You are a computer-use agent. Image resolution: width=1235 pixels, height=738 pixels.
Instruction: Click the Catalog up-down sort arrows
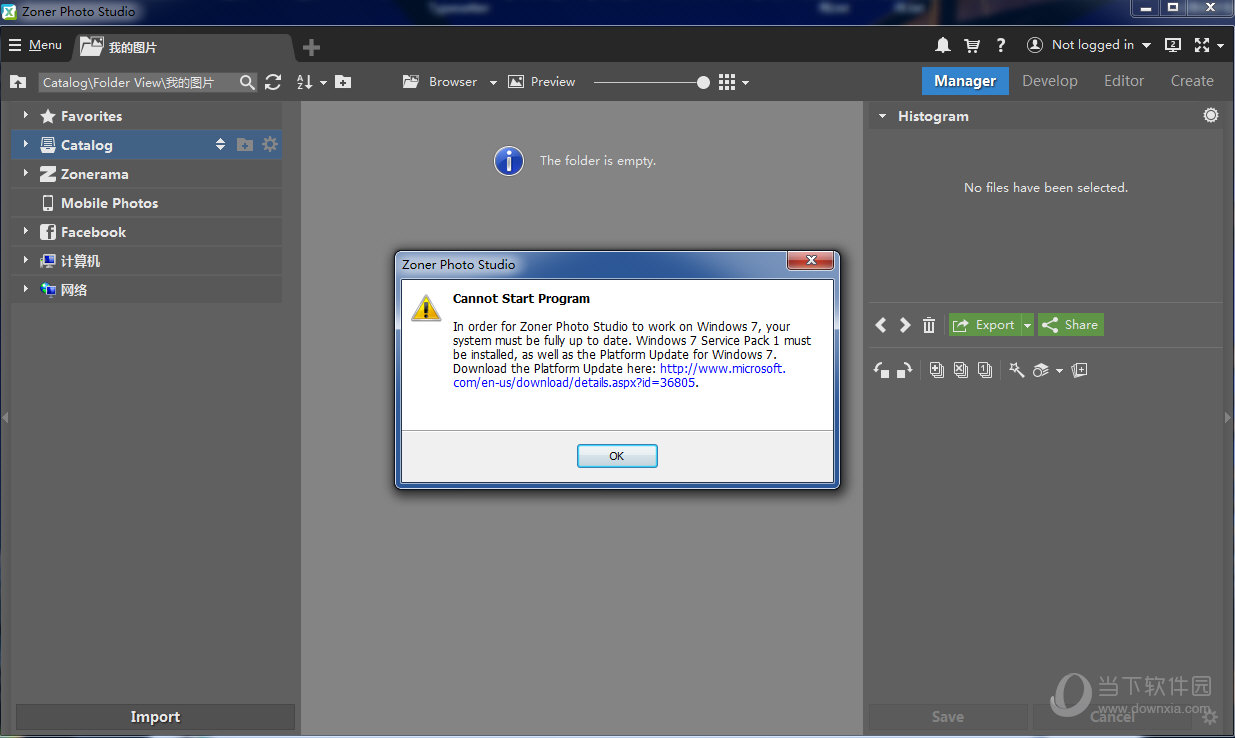pos(221,145)
